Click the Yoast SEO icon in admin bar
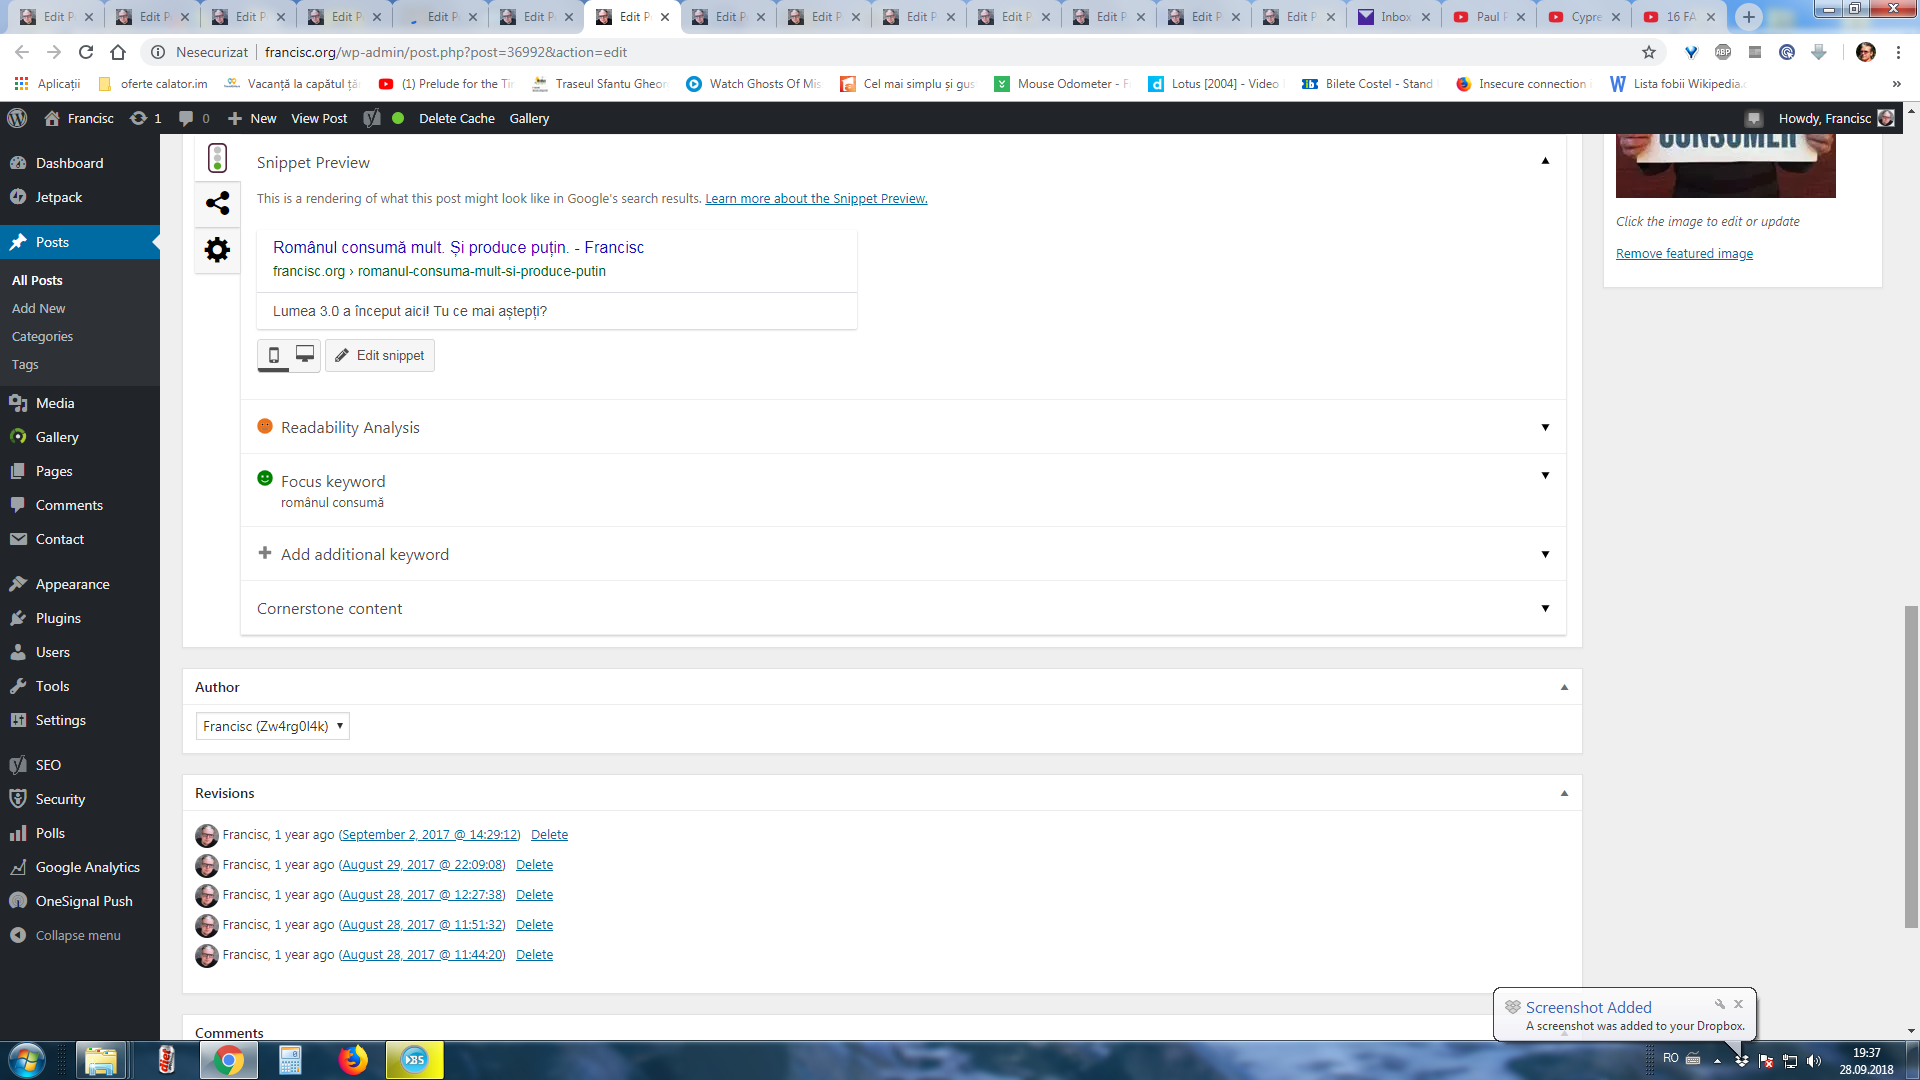The height and width of the screenshot is (1080, 1920). click(x=372, y=118)
